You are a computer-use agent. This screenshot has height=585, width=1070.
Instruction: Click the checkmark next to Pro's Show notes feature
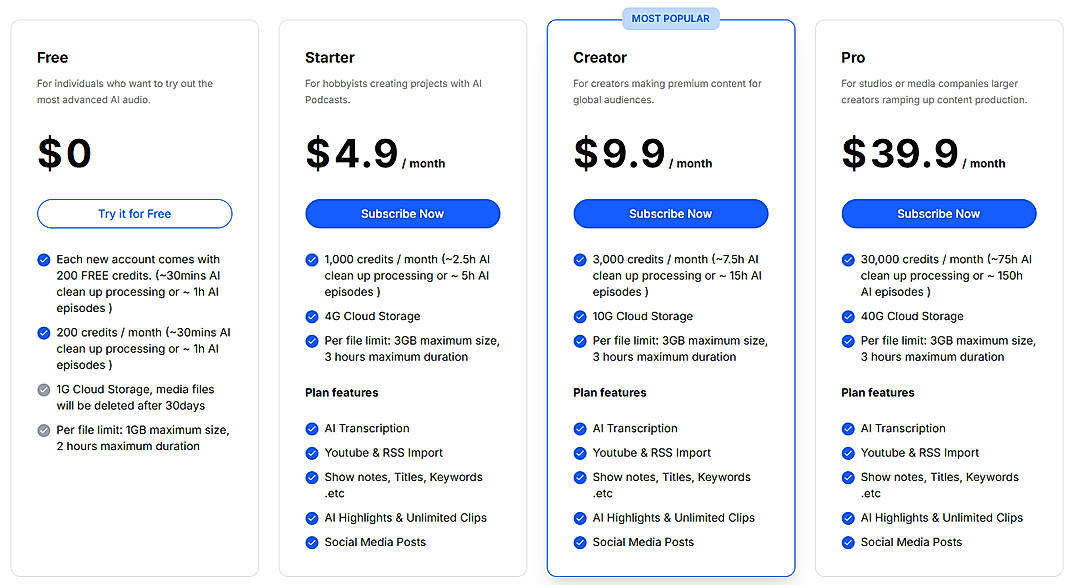pos(848,478)
